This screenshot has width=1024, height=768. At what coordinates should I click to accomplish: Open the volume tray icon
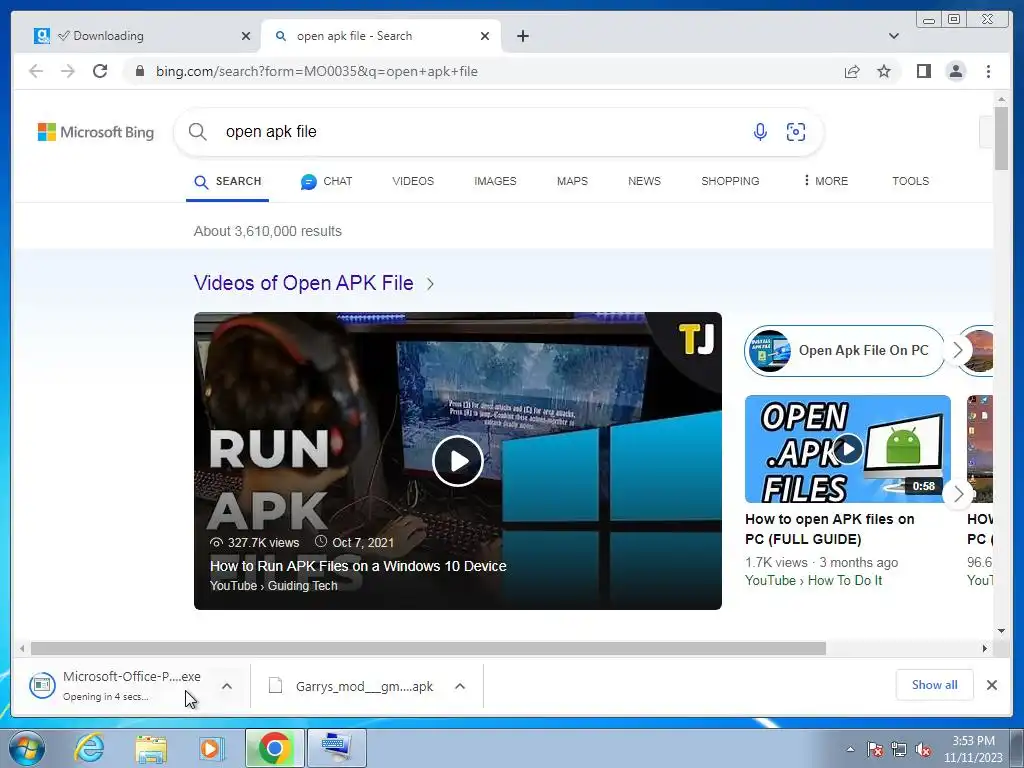coord(923,749)
